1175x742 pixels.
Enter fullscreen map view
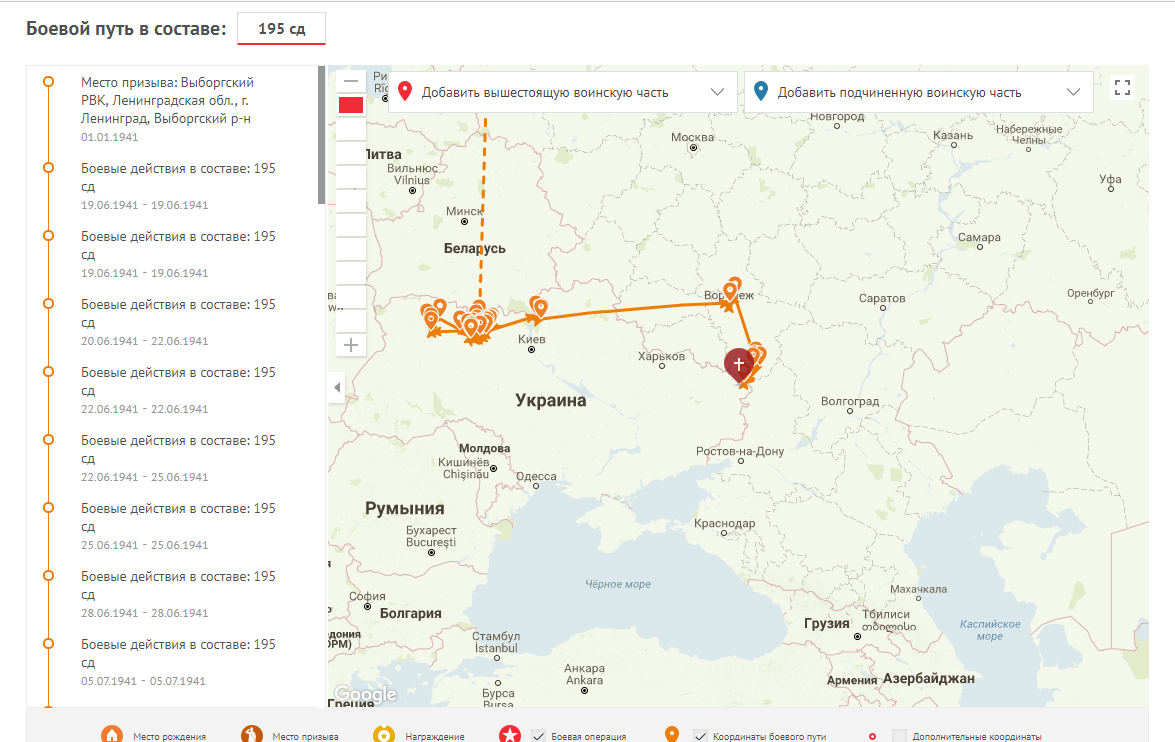tap(1122, 88)
